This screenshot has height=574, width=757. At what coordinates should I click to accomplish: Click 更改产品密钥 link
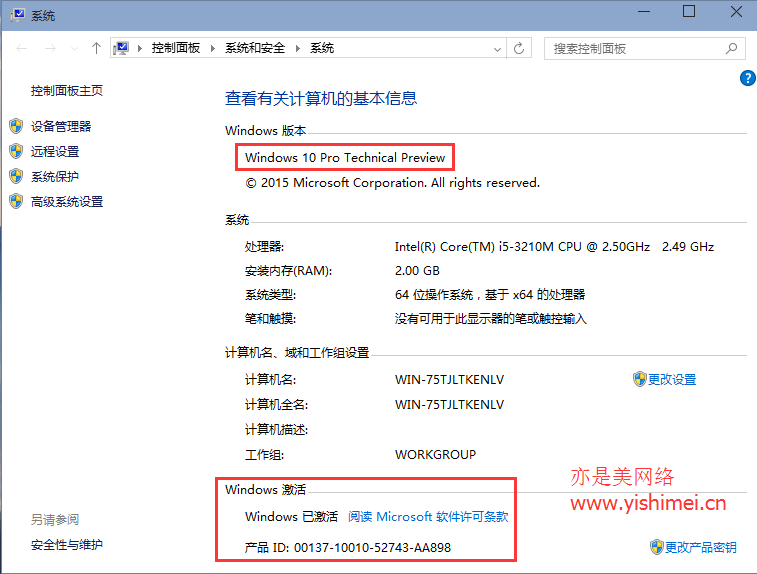coord(701,547)
